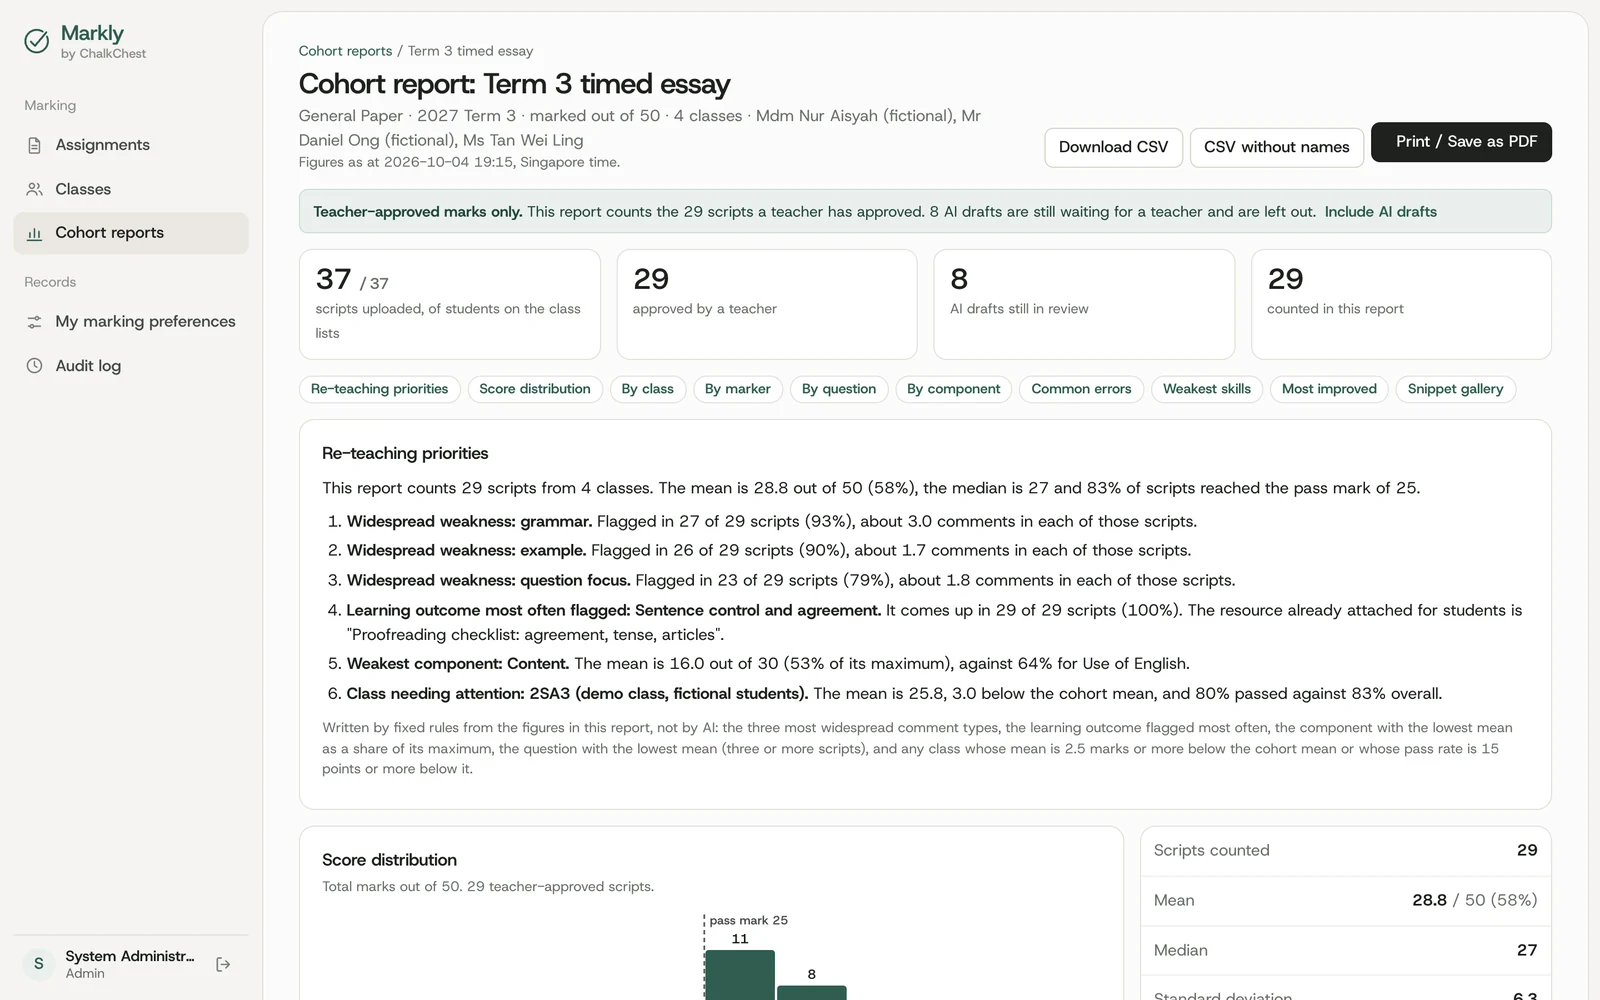Viewport: 1600px width, 1000px height.
Task: Select the By component chip
Action: [x=953, y=389]
